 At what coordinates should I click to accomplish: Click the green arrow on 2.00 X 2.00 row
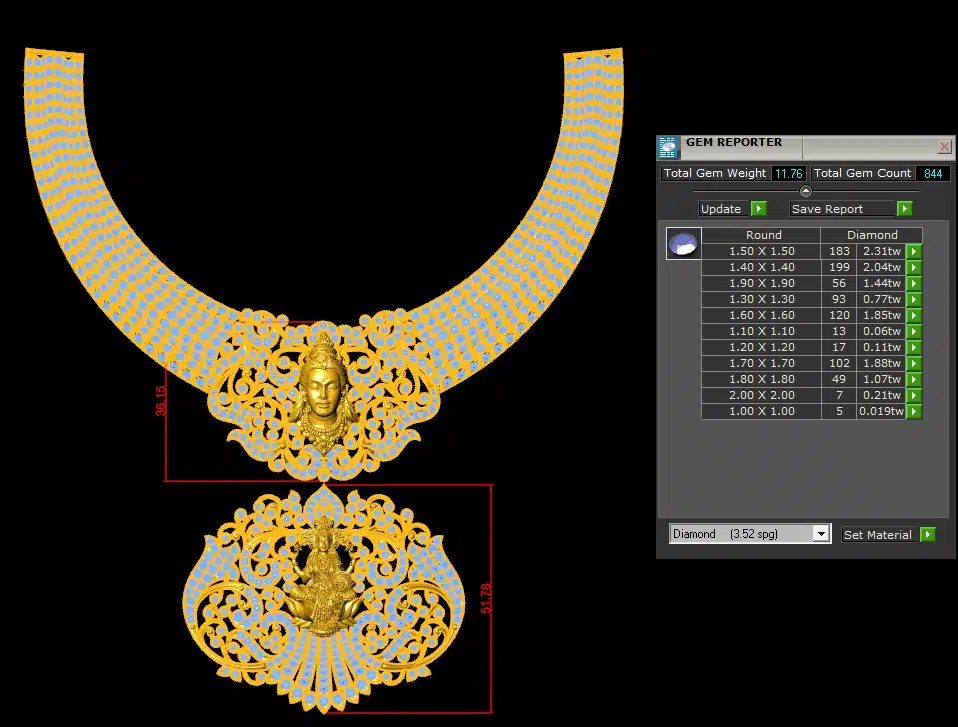(913, 396)
